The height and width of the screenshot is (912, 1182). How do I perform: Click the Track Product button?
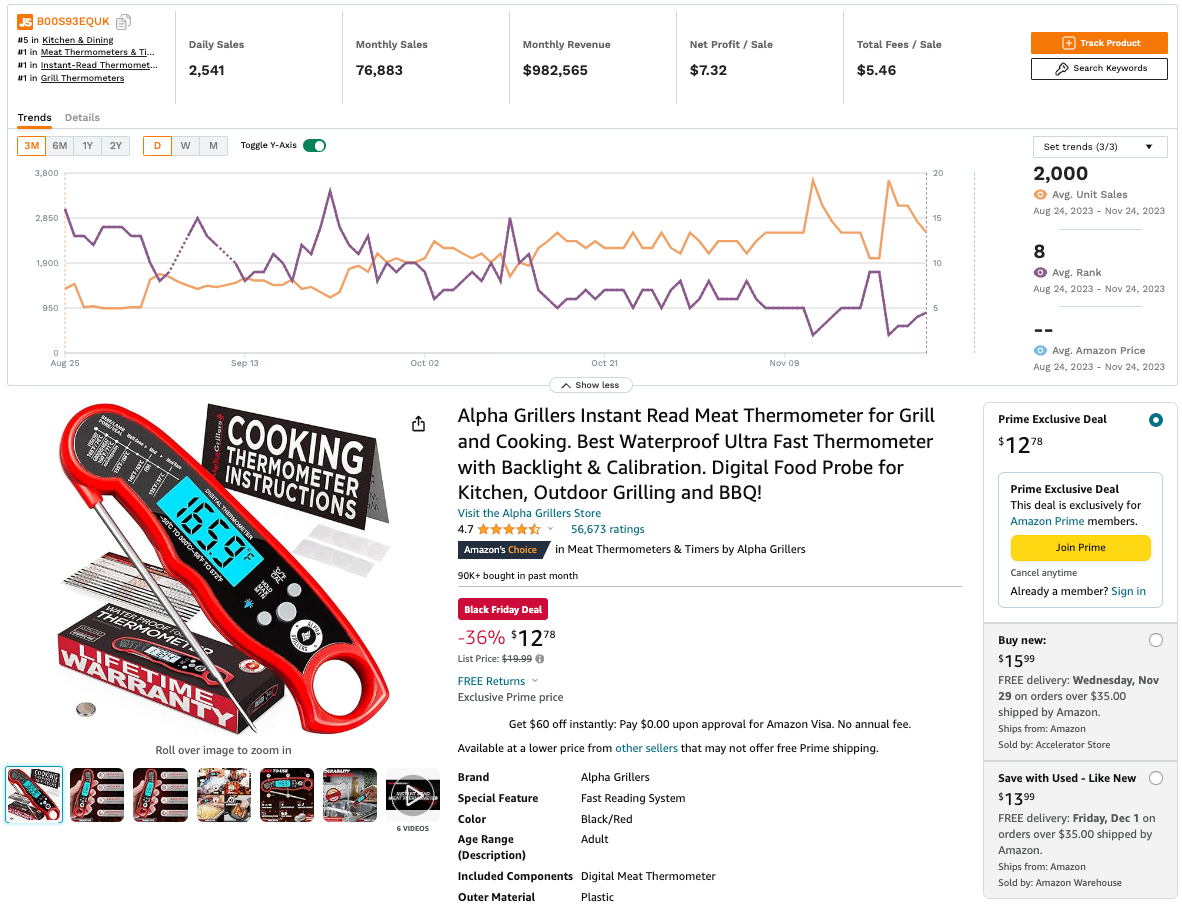[1099, 43]
